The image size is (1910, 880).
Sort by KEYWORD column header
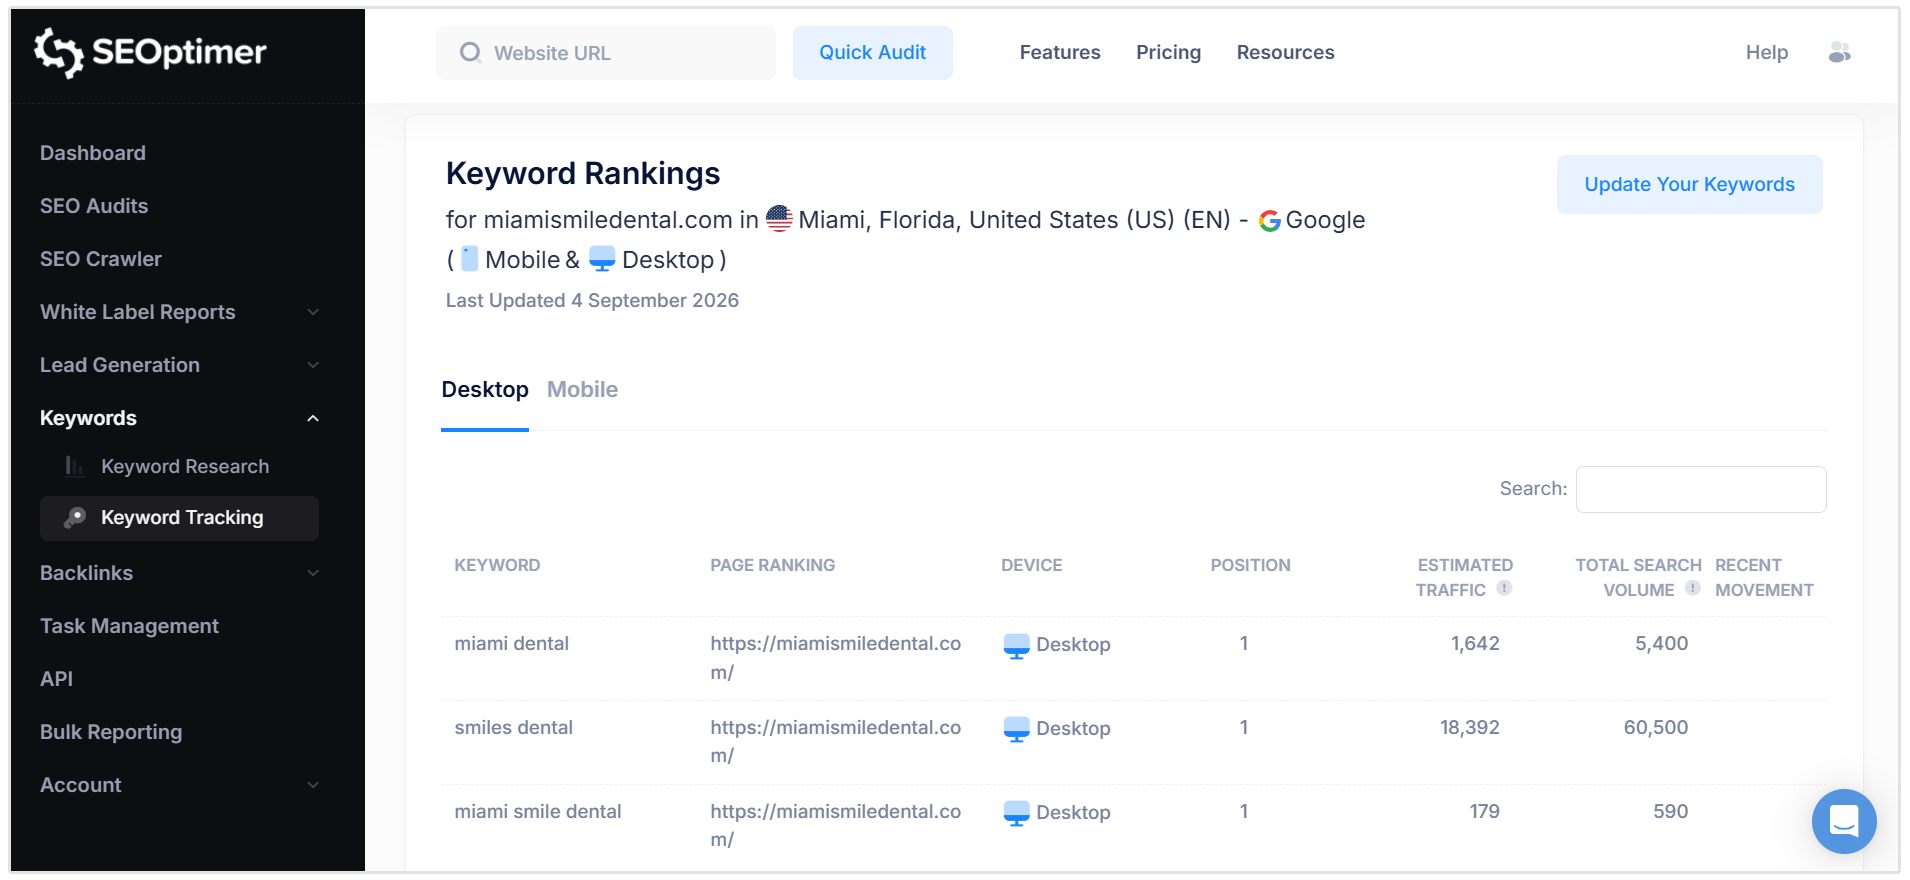point(497,565)
